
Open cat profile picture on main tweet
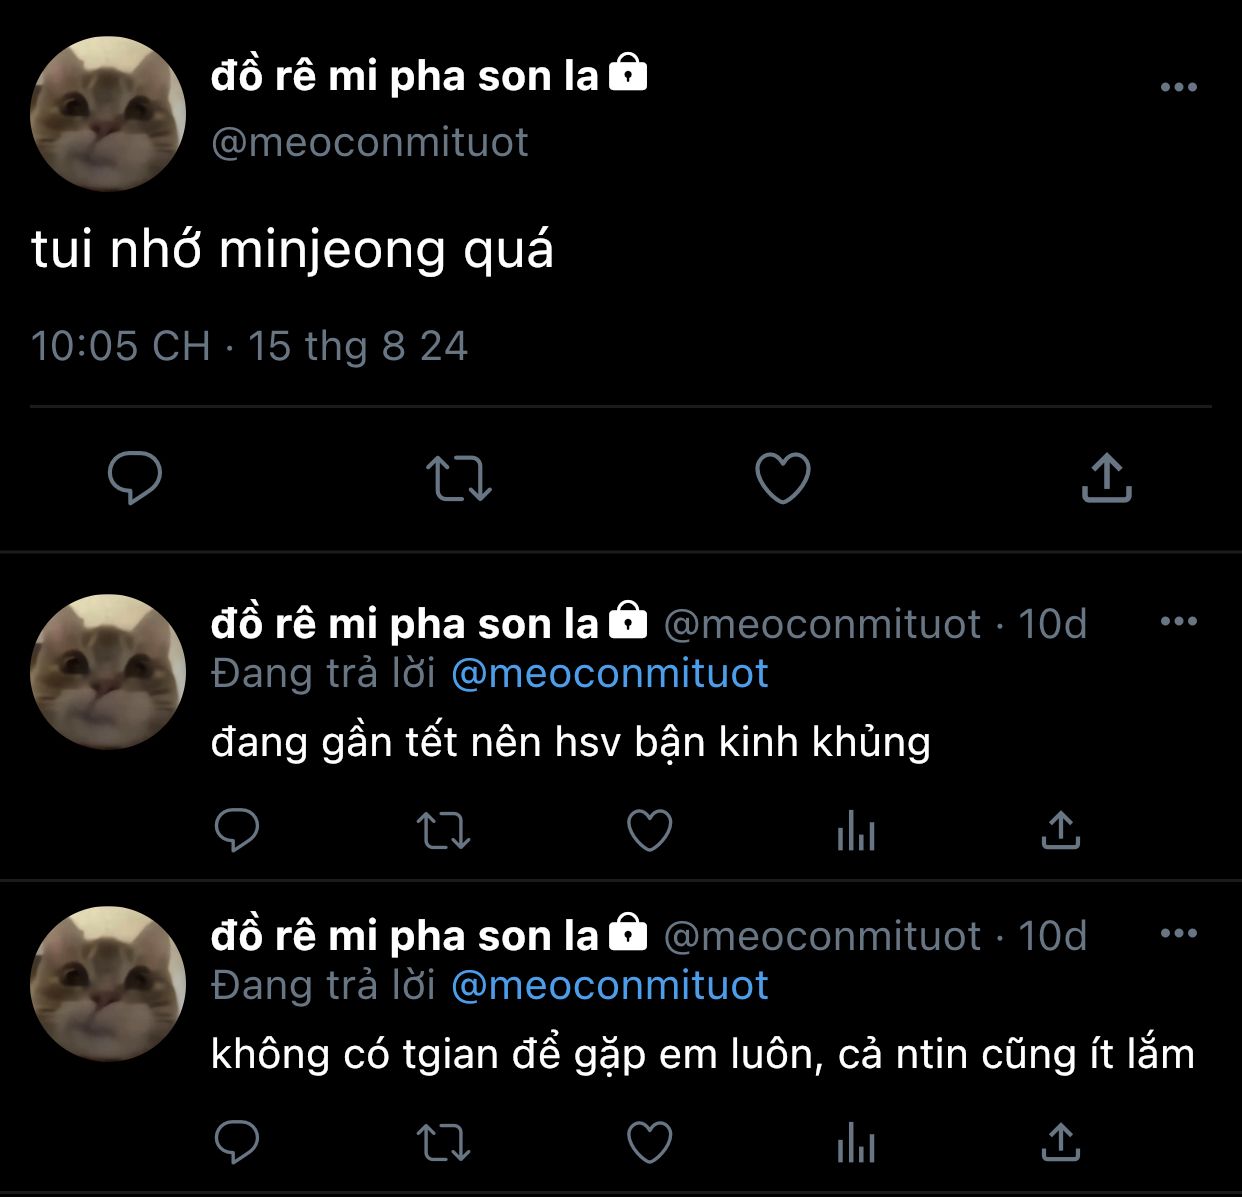(x=108, y=114)
